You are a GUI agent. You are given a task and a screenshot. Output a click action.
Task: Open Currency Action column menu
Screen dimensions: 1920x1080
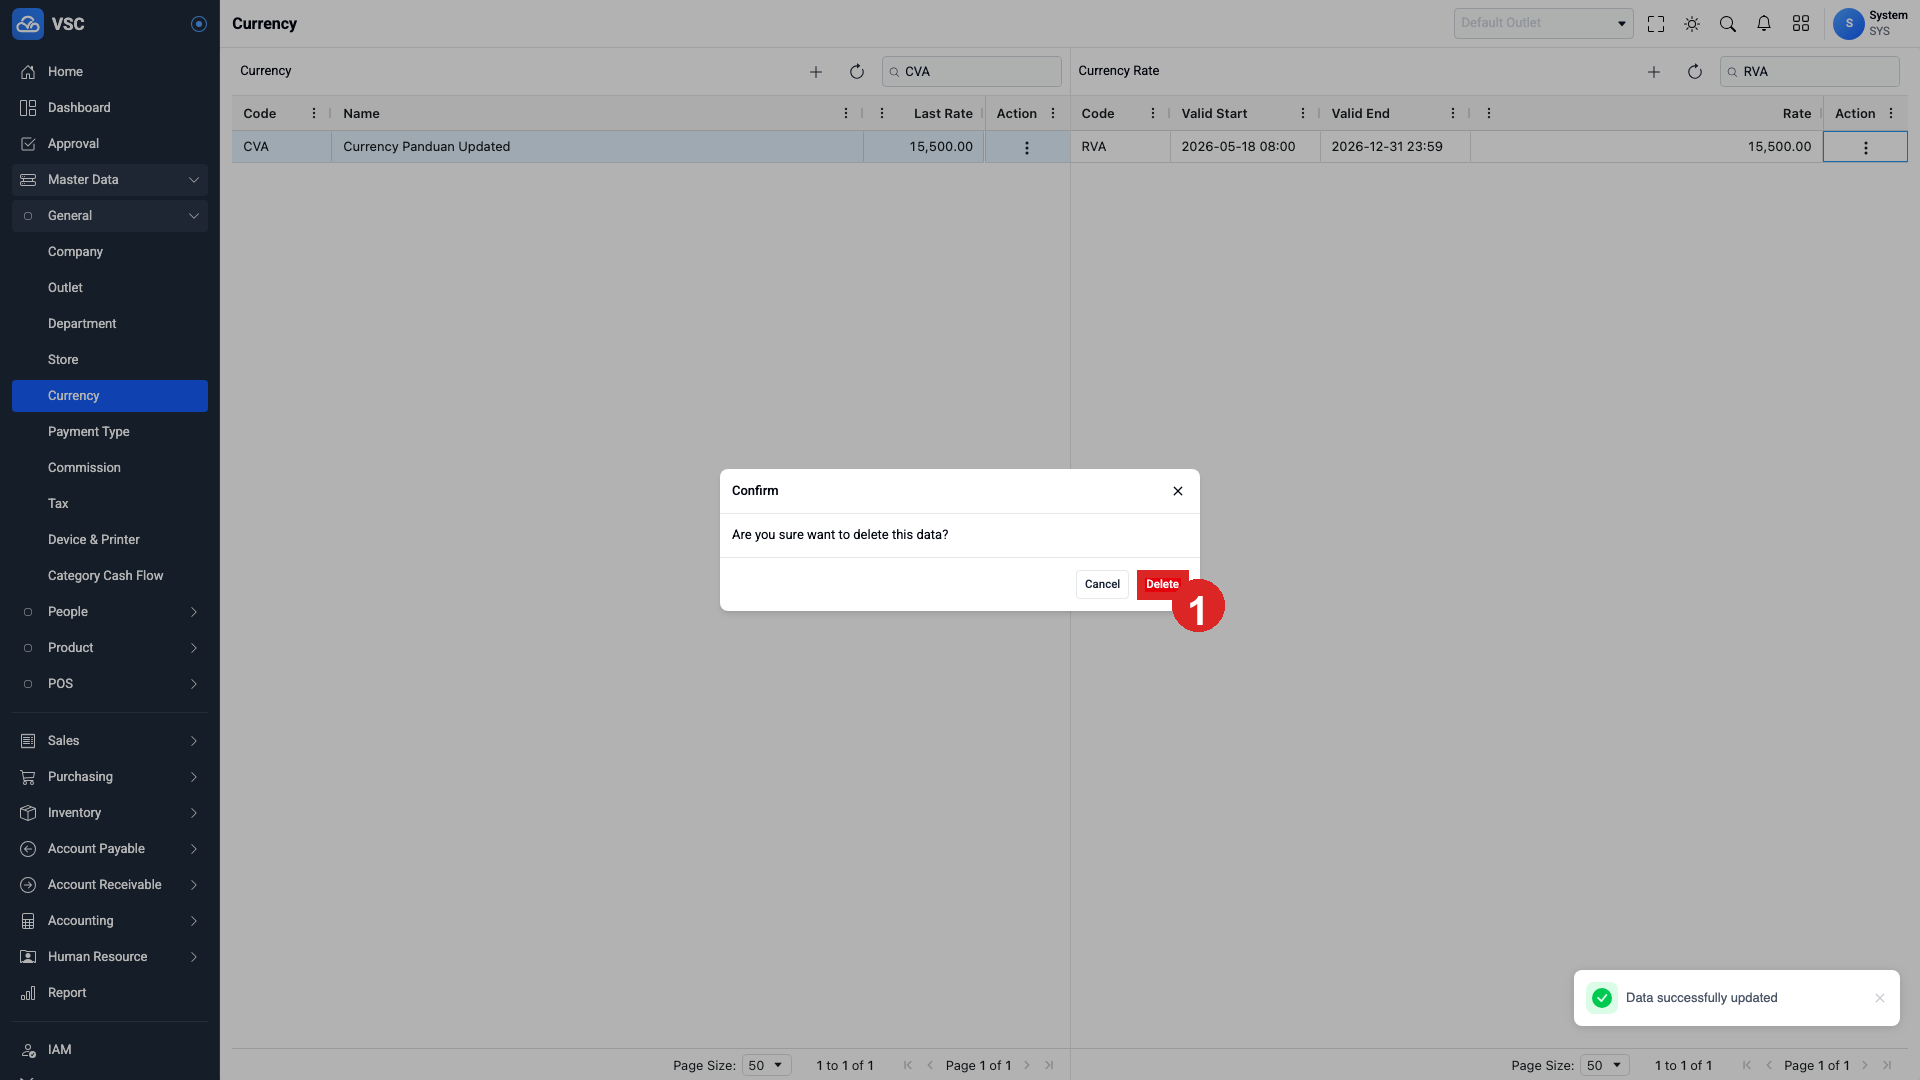click(1053, 114)
